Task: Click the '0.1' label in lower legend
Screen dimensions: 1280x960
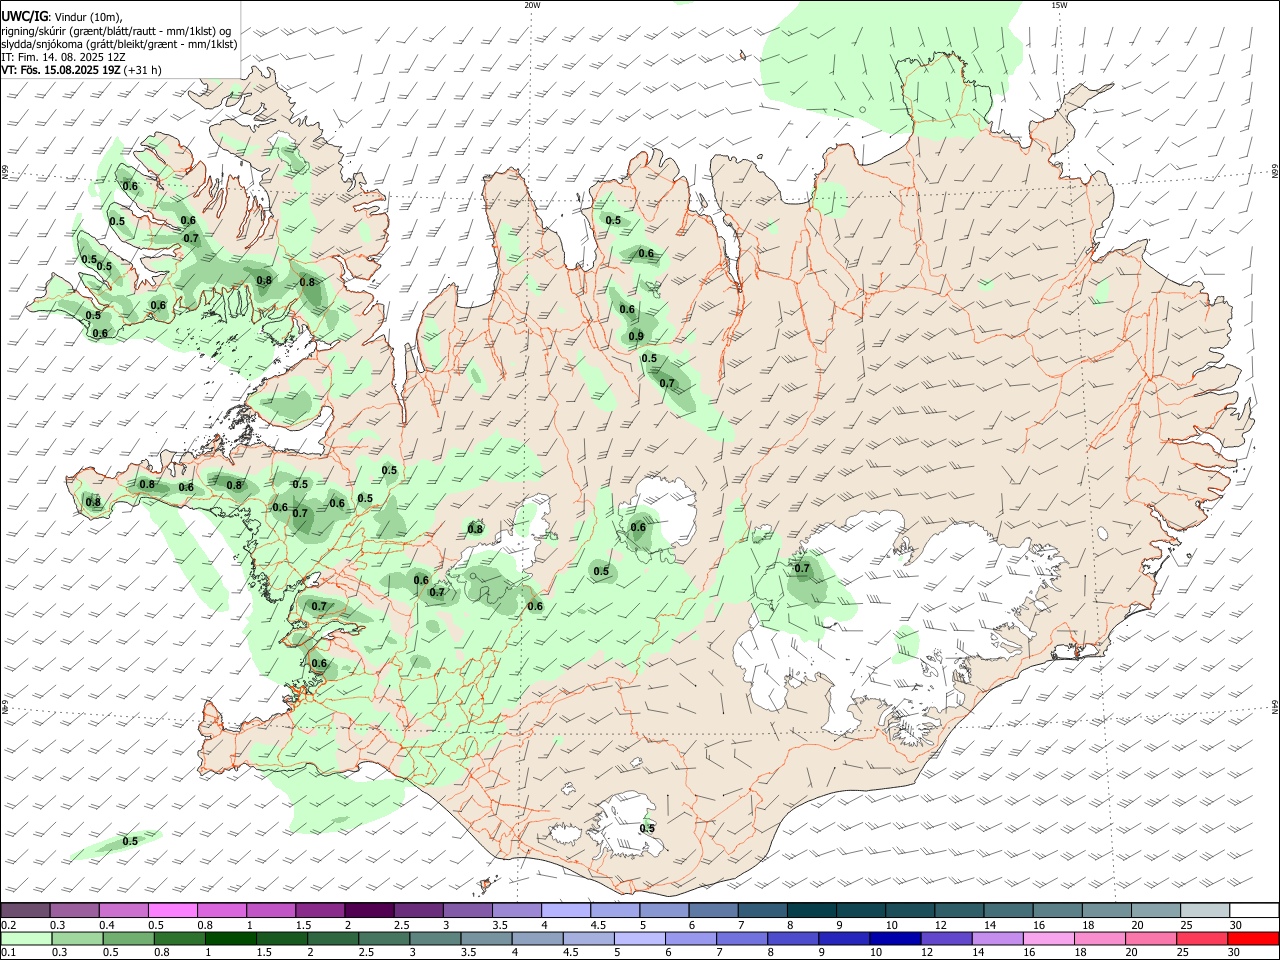Action: [9, 953]
